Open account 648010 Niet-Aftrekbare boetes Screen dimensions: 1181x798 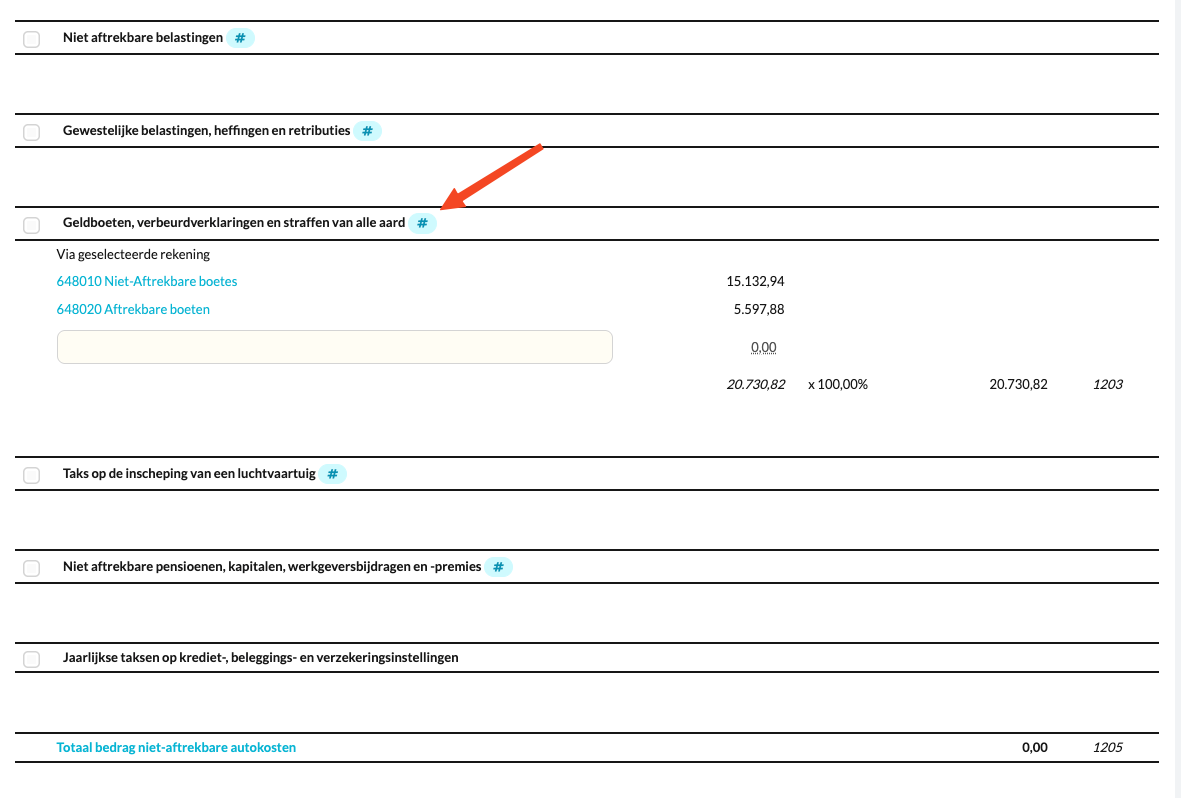coord(147,281)
